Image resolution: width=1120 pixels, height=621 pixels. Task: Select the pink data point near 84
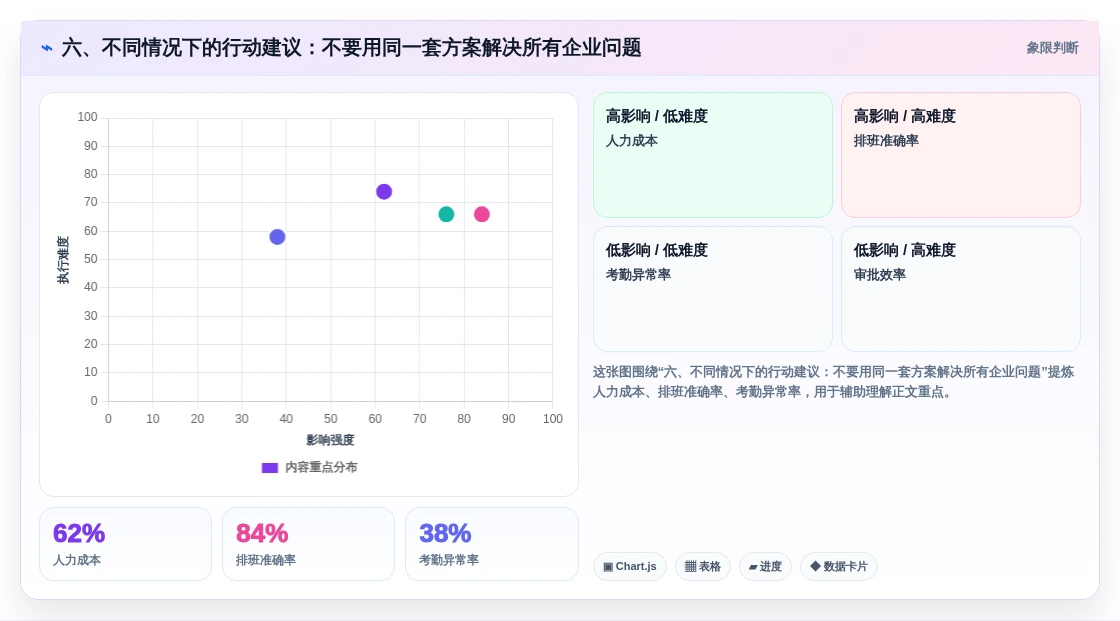click(482, 214)
